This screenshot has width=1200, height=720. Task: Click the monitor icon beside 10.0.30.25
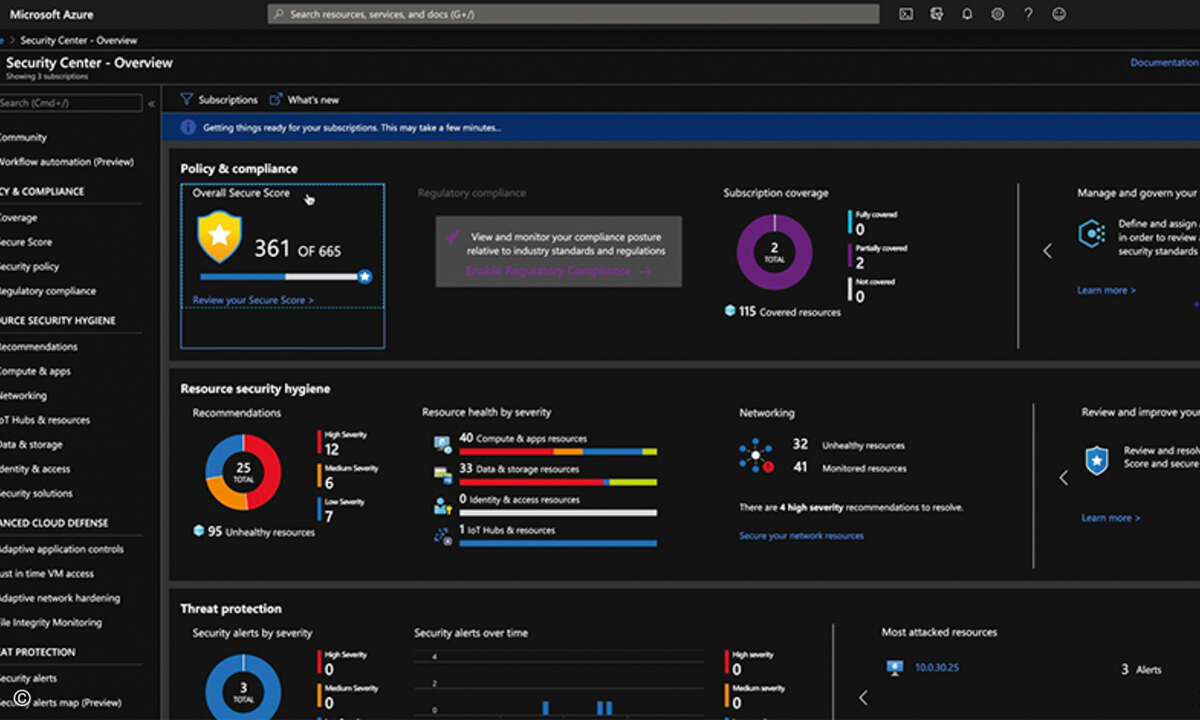(895, 667)
